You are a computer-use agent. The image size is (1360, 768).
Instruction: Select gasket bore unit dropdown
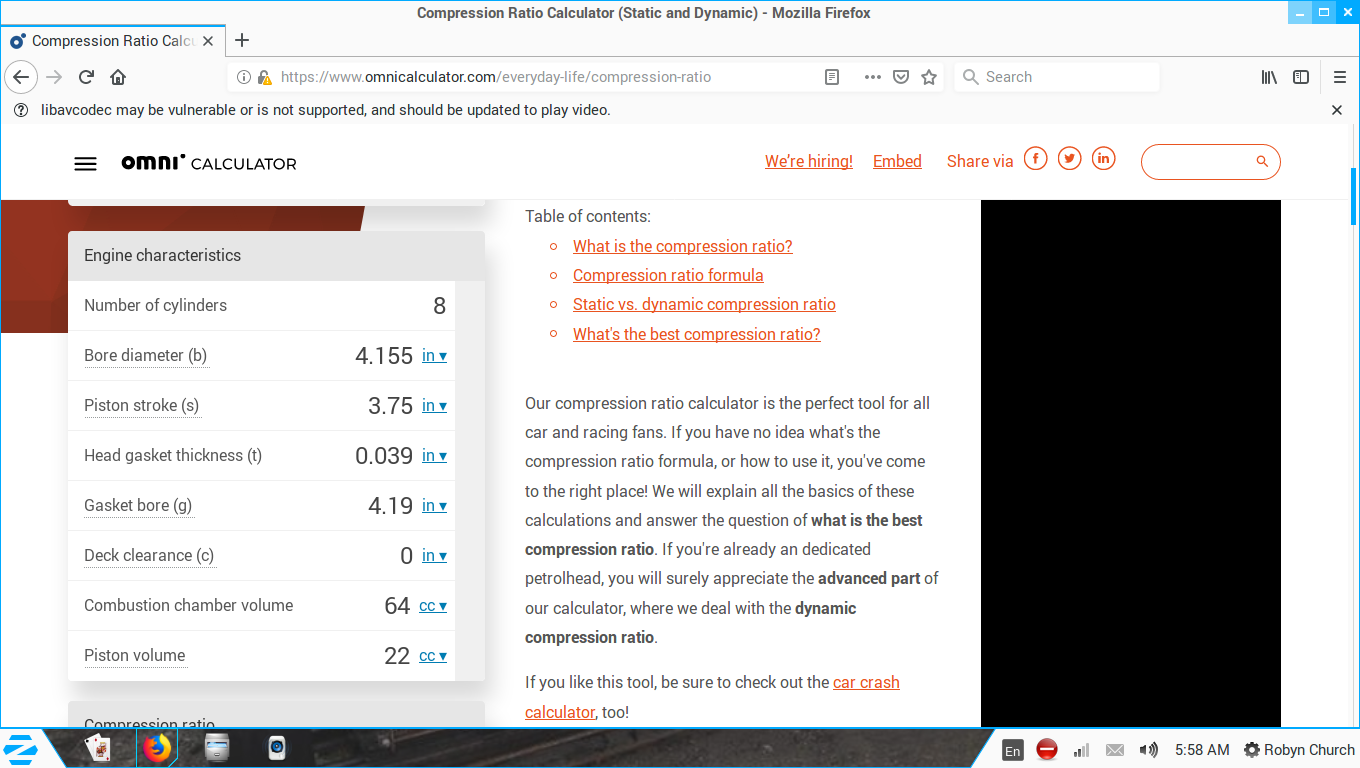pos(434,505)
